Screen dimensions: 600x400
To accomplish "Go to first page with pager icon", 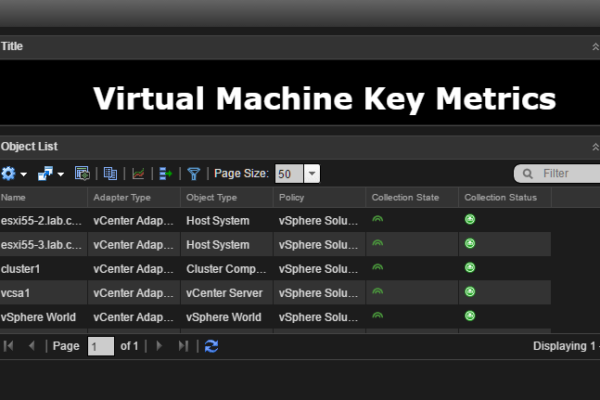I will (8, 346).
